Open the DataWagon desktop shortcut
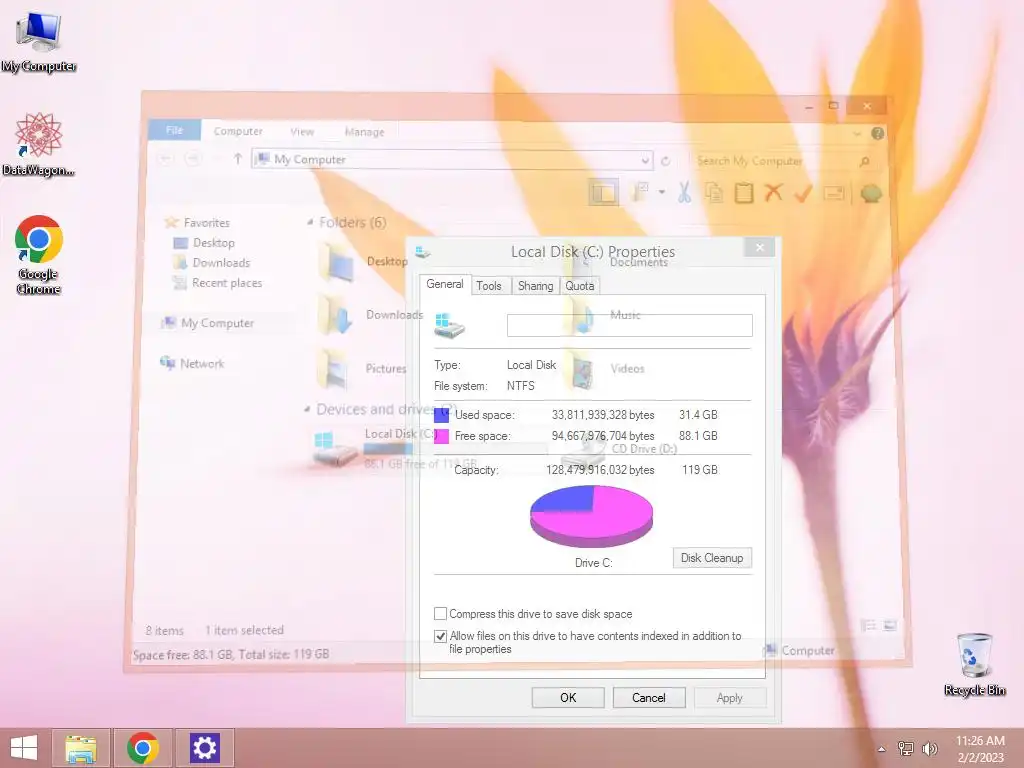 (x=39, y=144)
